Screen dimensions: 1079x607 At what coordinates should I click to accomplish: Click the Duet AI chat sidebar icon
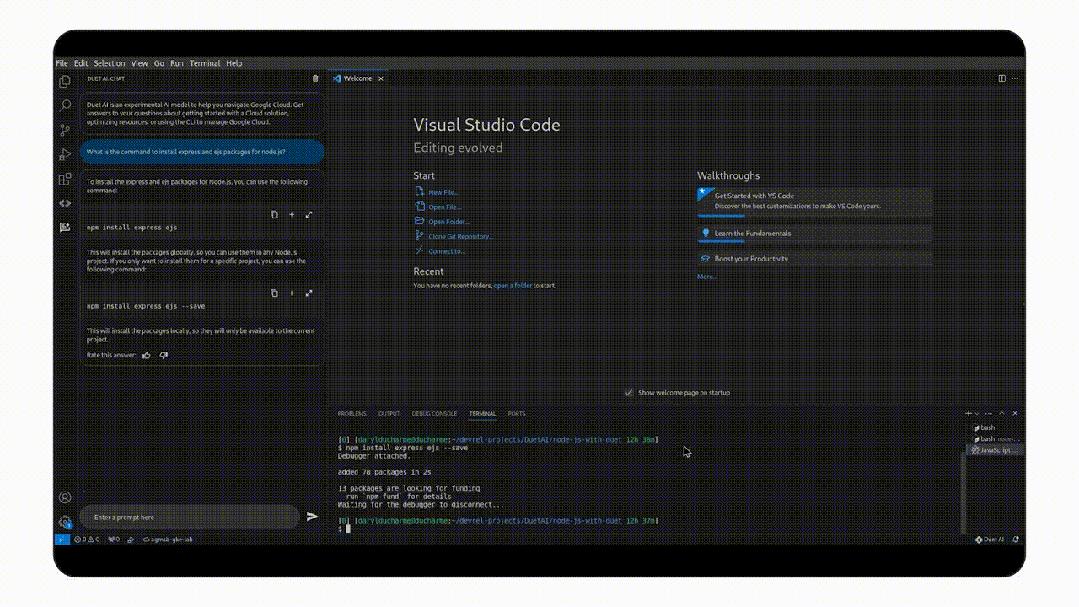pos(65,227)
